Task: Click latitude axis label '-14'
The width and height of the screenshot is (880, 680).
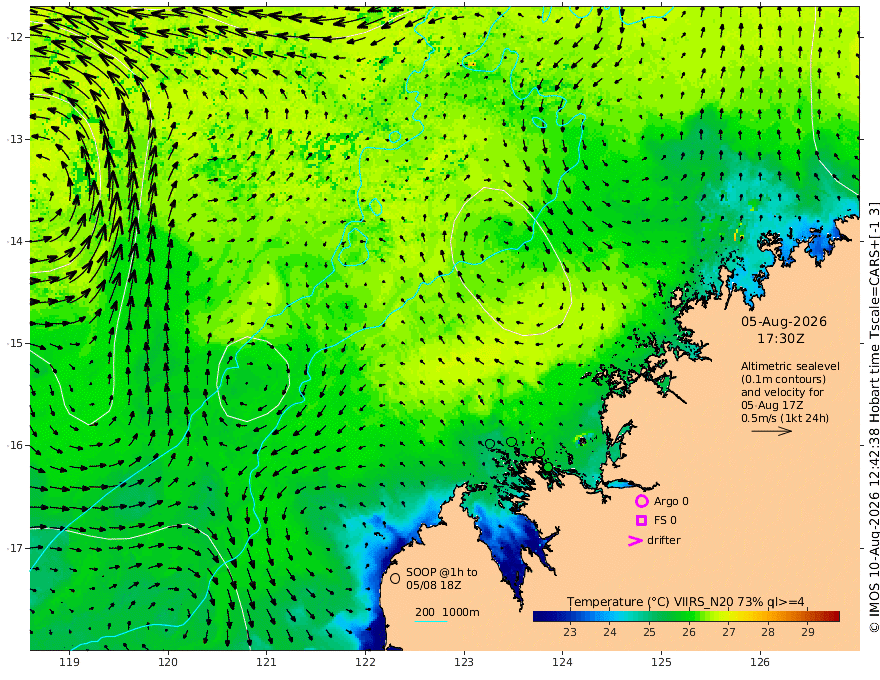Action: pyautogui.click(x=16, y=241)
